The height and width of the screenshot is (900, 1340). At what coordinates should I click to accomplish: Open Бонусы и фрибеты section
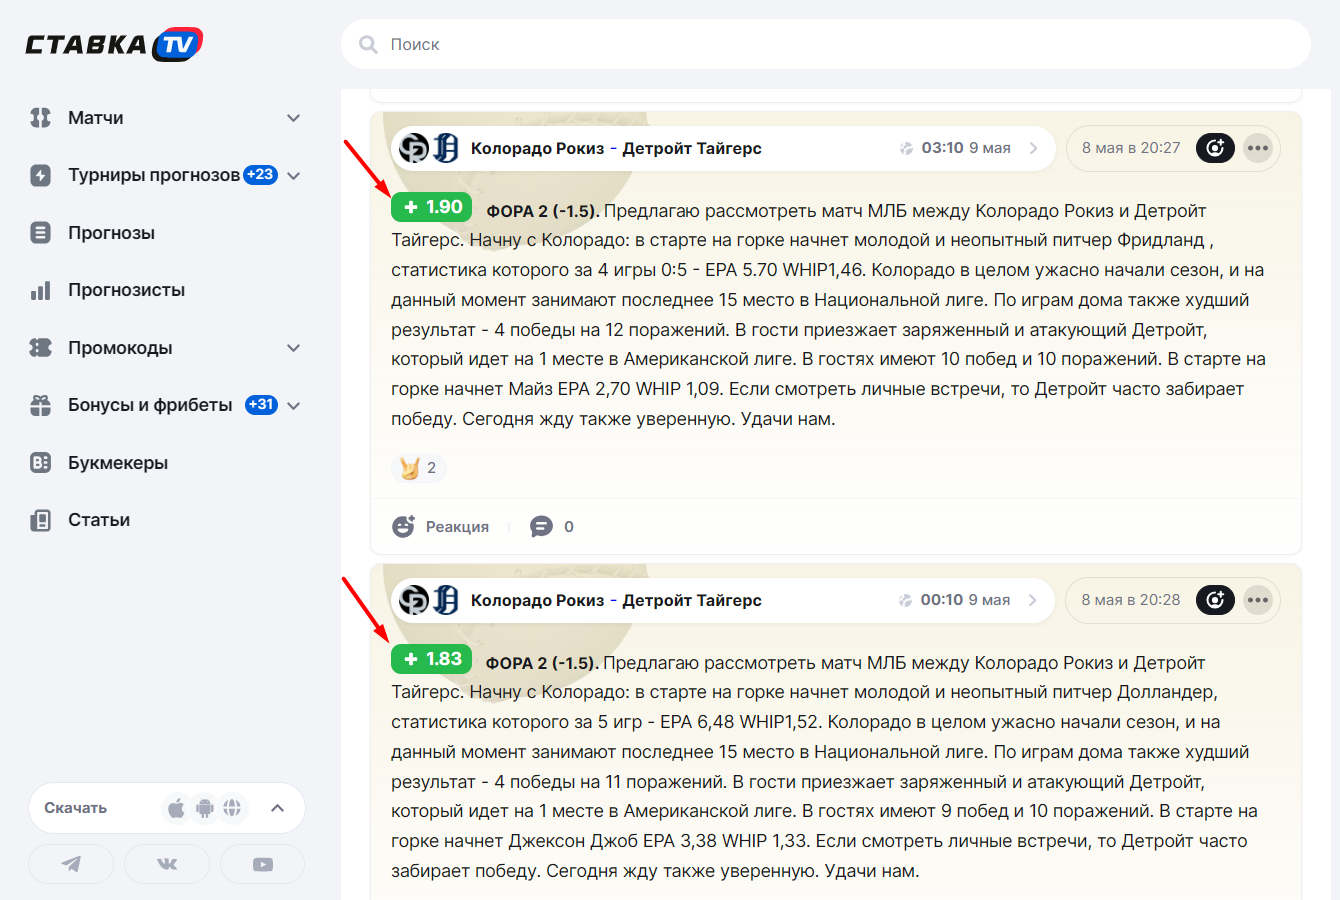pos(150,405)
